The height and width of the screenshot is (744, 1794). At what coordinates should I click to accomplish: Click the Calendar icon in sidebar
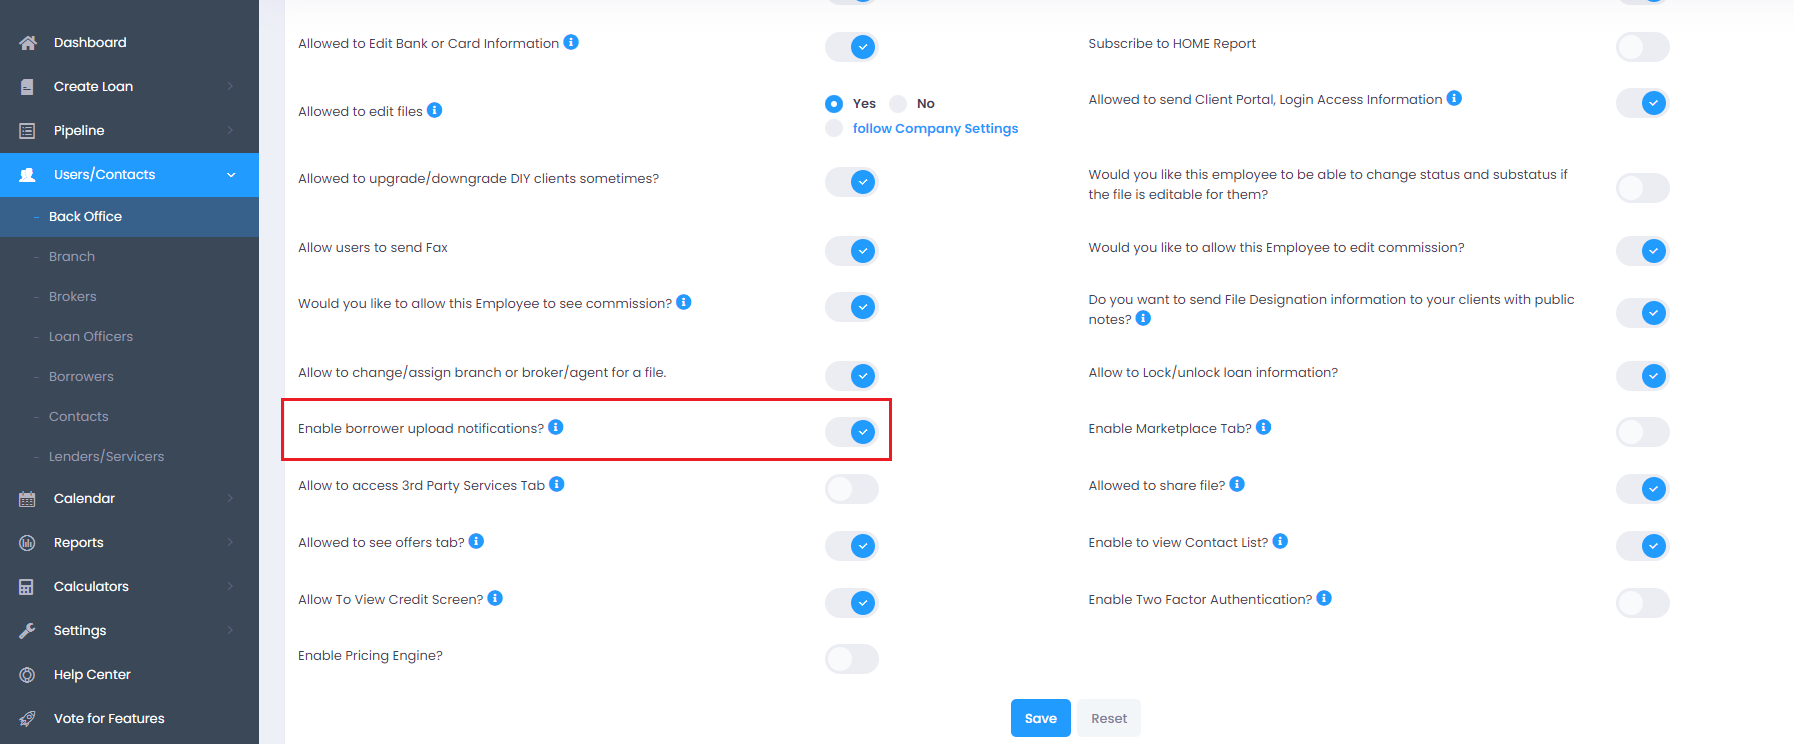coord(27,499)
